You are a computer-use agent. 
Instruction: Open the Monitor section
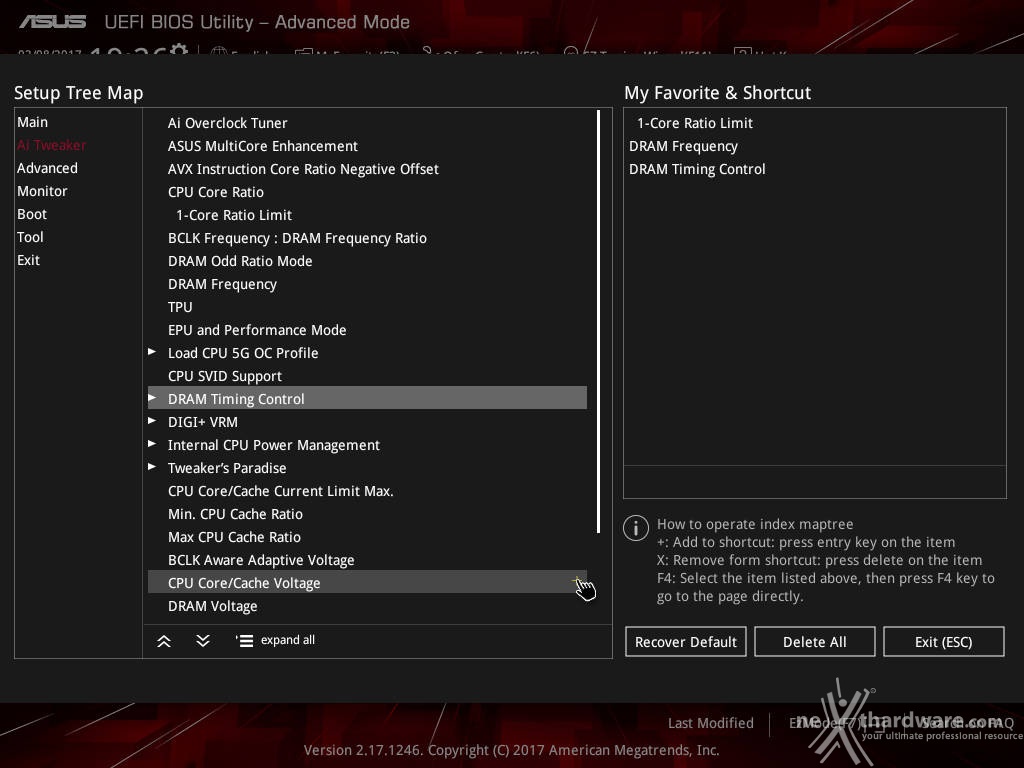tap(42, 191)
